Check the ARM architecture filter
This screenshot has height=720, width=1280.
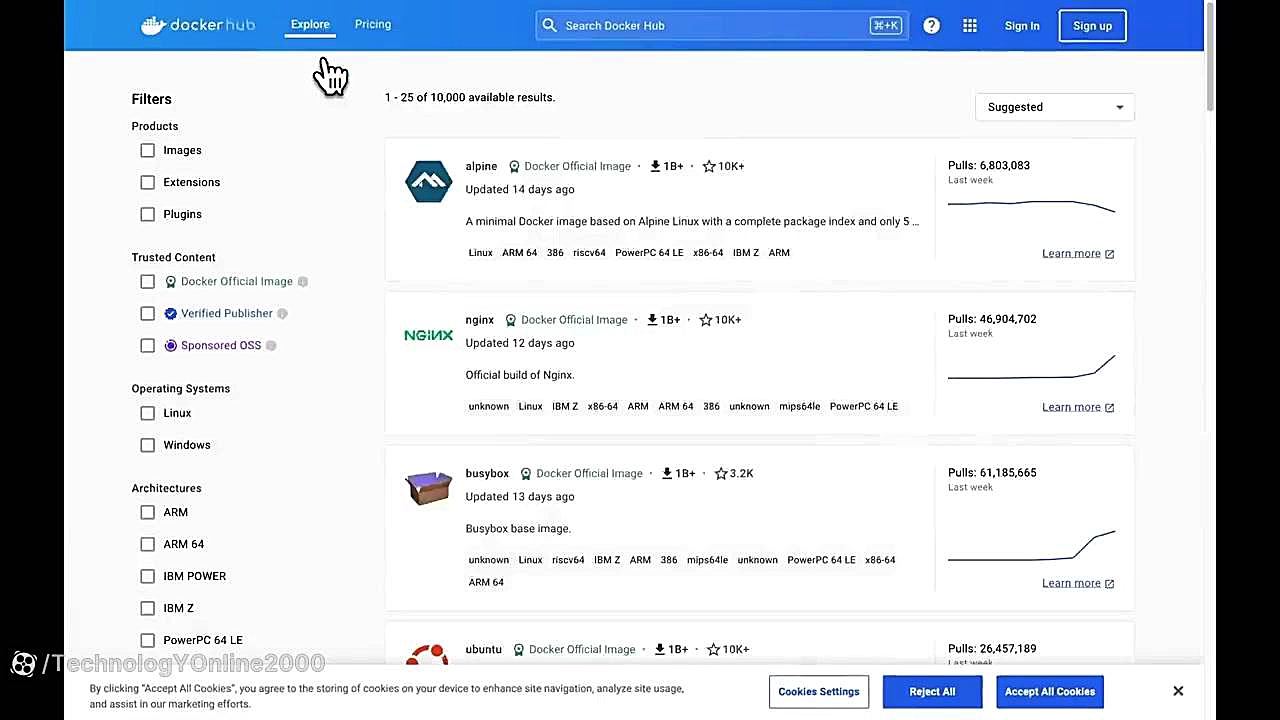148,512
